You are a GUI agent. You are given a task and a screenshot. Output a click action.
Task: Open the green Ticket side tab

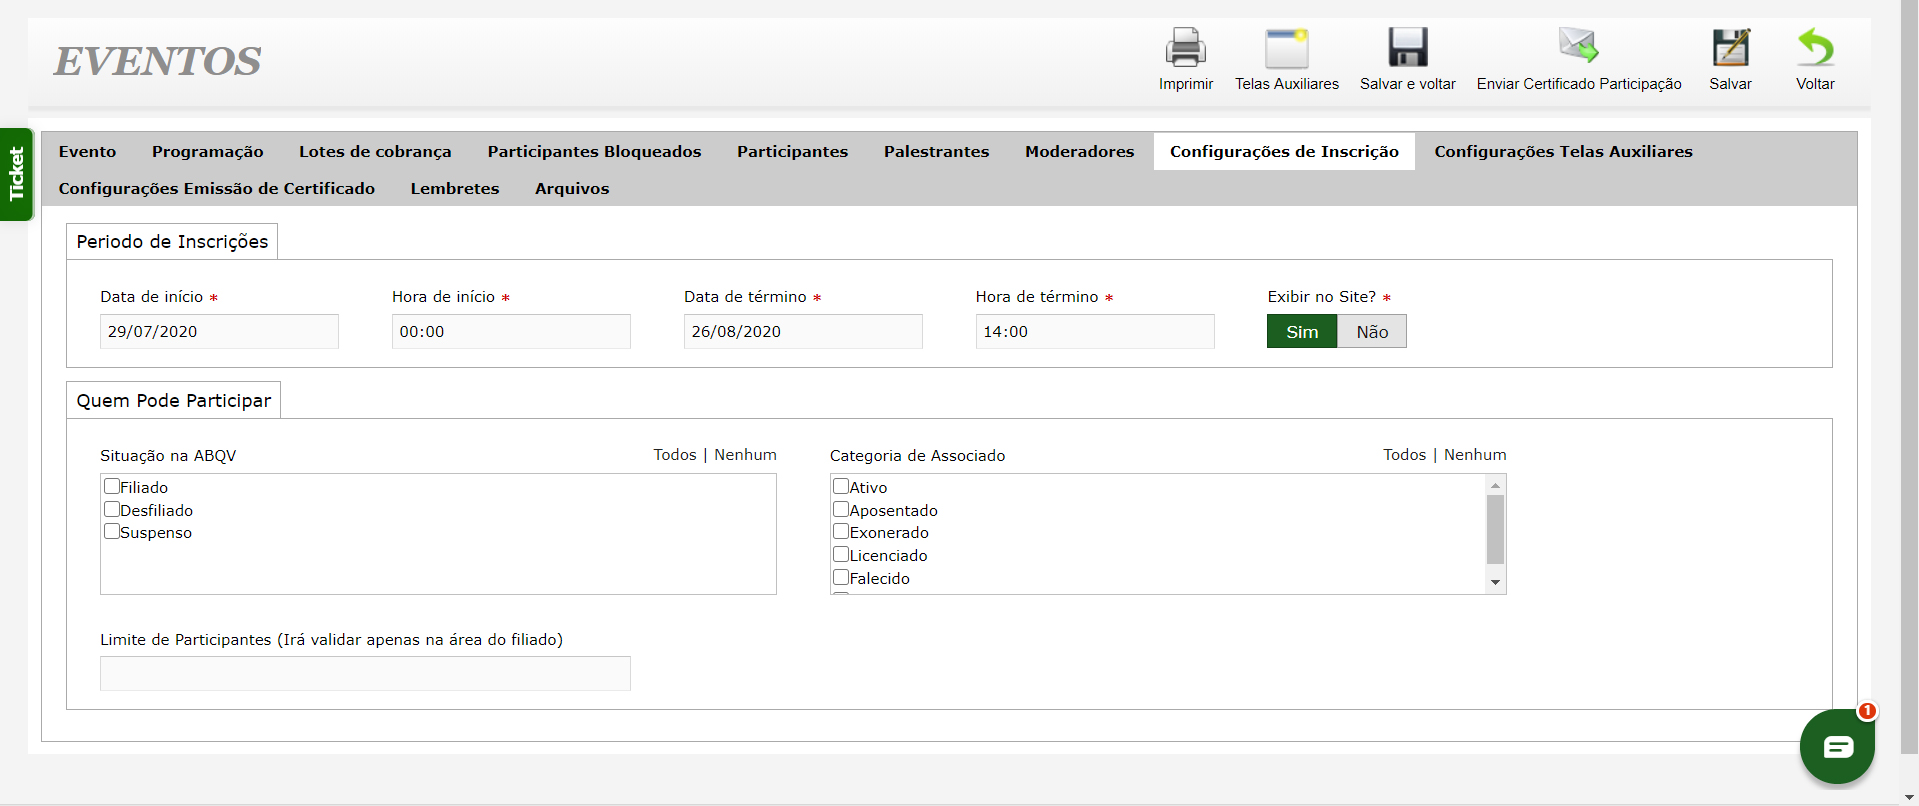[x=16, y=174]
